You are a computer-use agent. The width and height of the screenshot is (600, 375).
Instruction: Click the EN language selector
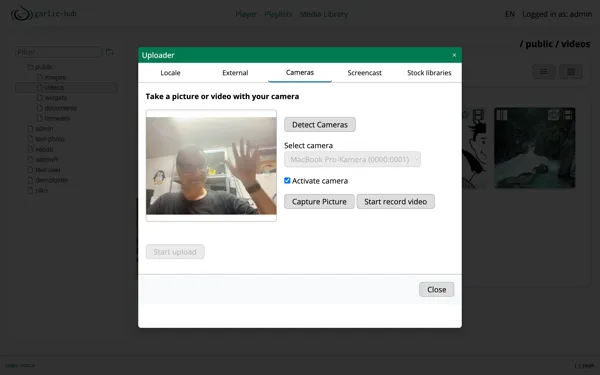(x=510, y=14)
